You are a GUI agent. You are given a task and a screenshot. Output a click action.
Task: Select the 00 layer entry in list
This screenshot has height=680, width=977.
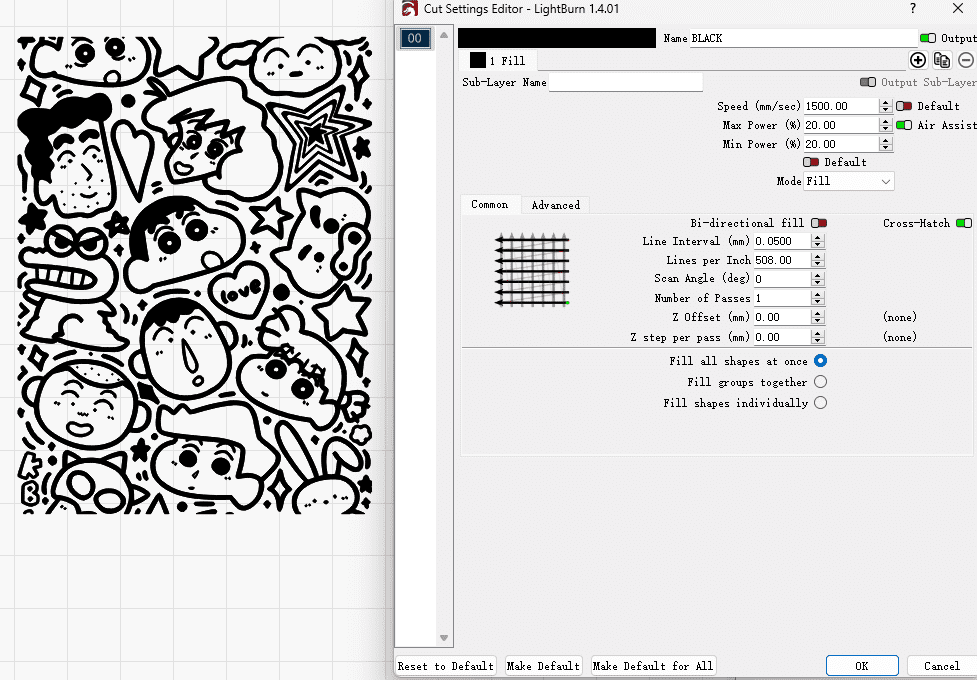click(415, 38)
